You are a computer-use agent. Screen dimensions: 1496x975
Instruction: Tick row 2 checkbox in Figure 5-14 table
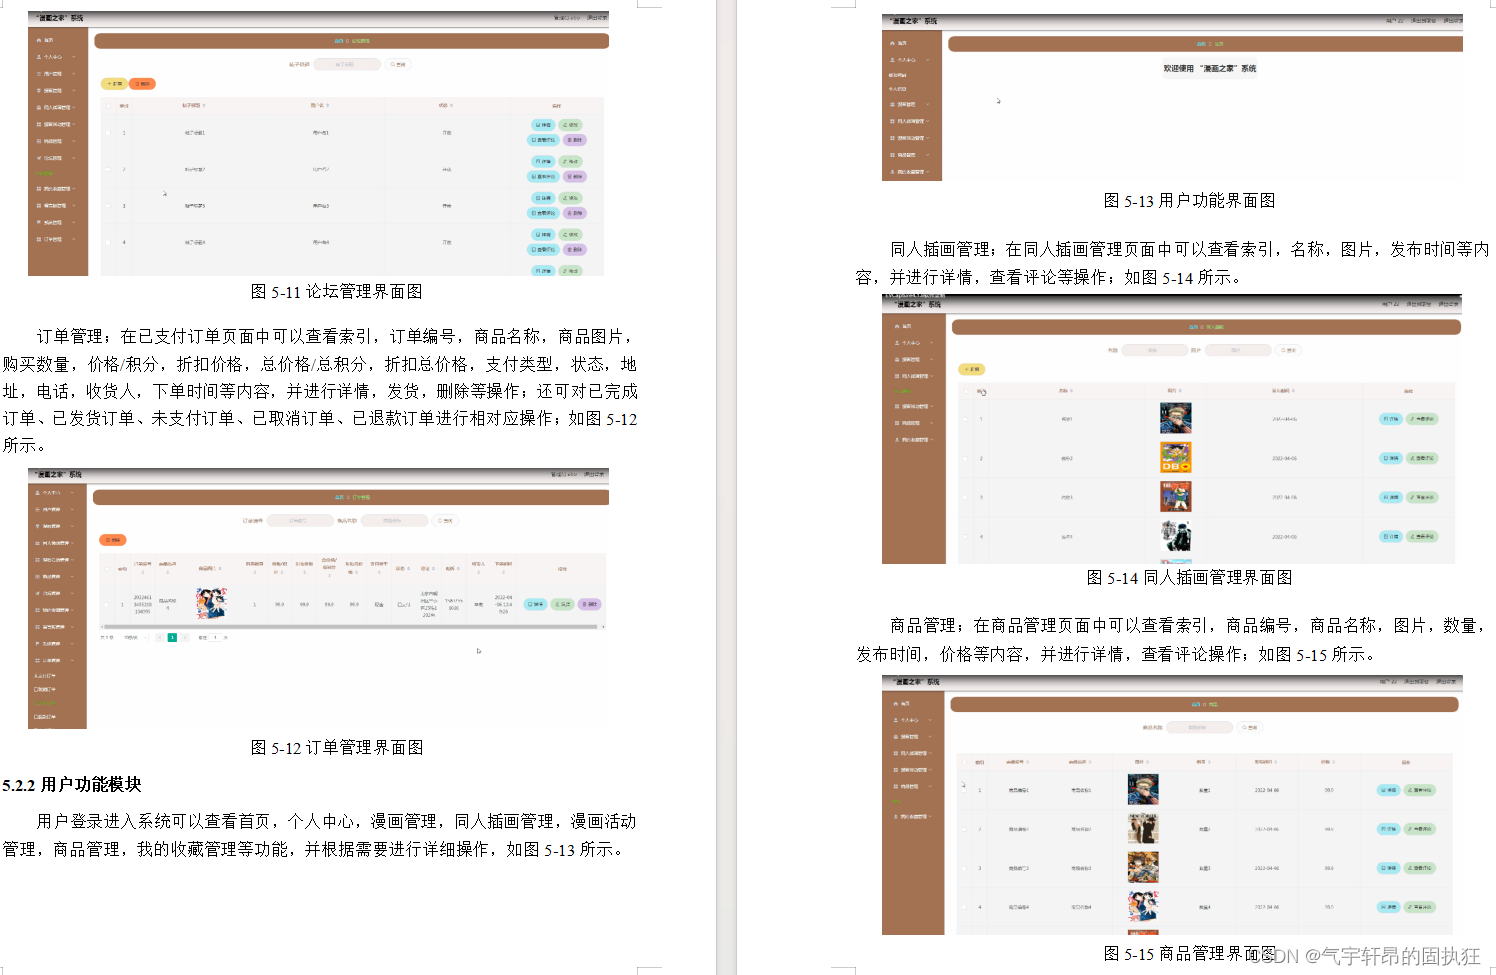965,458
